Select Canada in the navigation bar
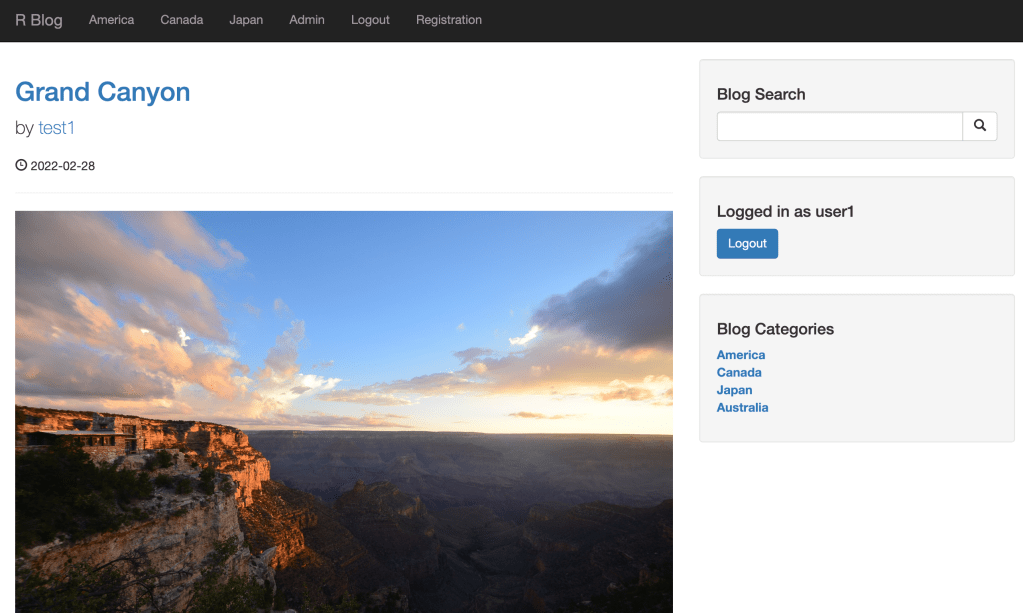The width and height of the screenshot is (1023, 613). pos(181,19)
